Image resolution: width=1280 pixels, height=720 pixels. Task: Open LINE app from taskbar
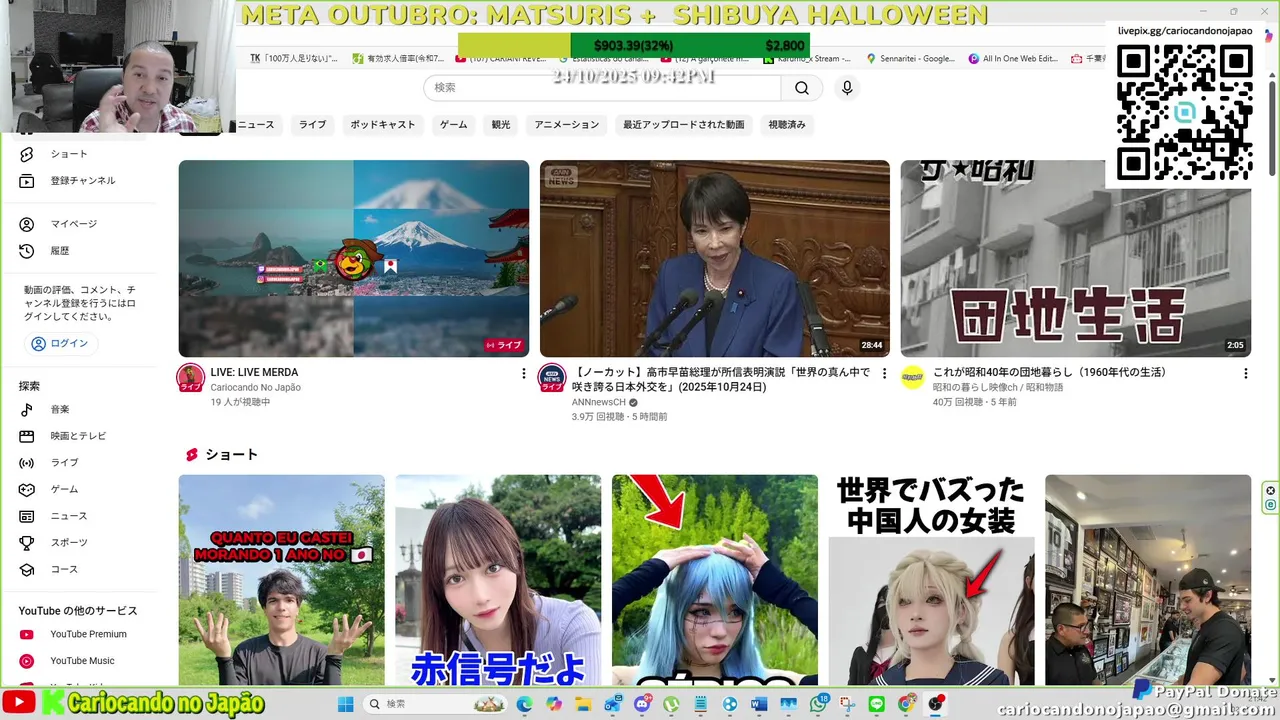click(877, 704)
